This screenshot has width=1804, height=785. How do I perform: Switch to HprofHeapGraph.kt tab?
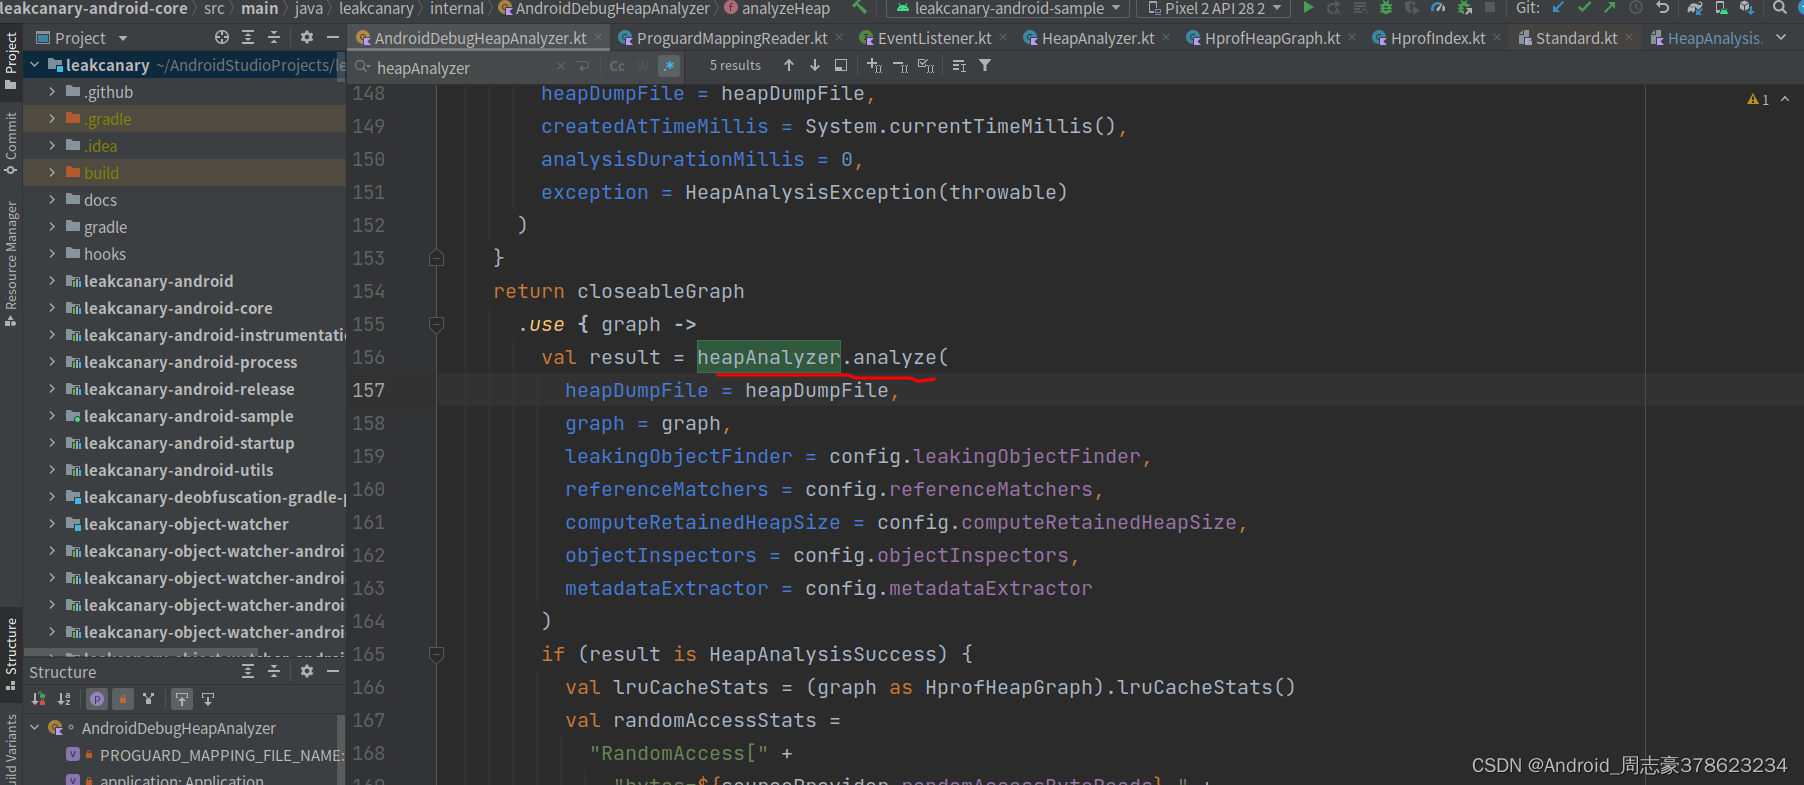coord(1271,38)
